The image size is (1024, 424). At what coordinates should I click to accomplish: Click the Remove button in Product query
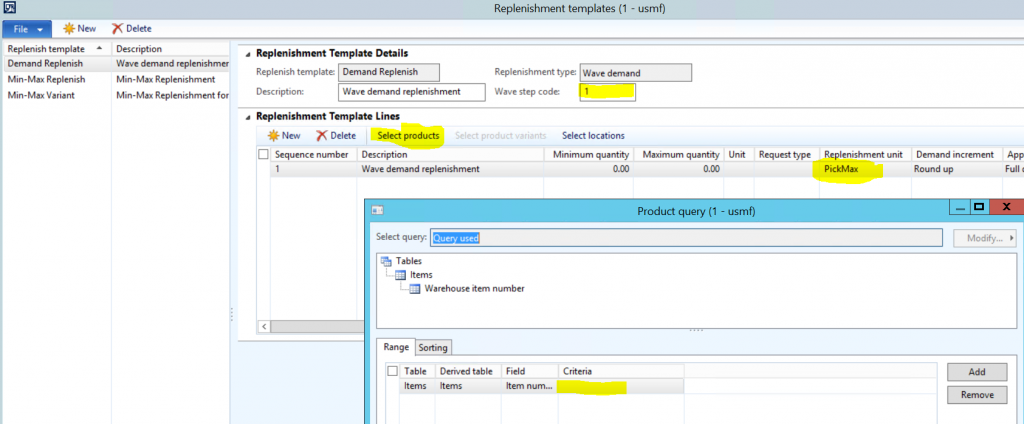pyautogui.click(x=976, y=395)
